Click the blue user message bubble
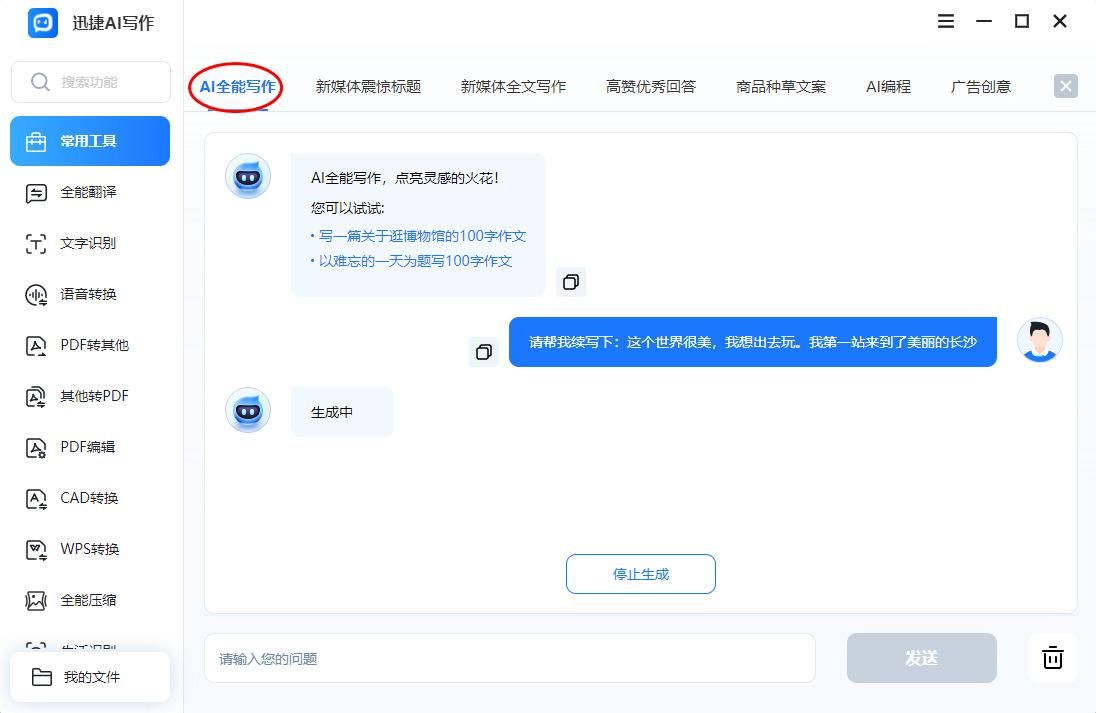 click(753, 342)
